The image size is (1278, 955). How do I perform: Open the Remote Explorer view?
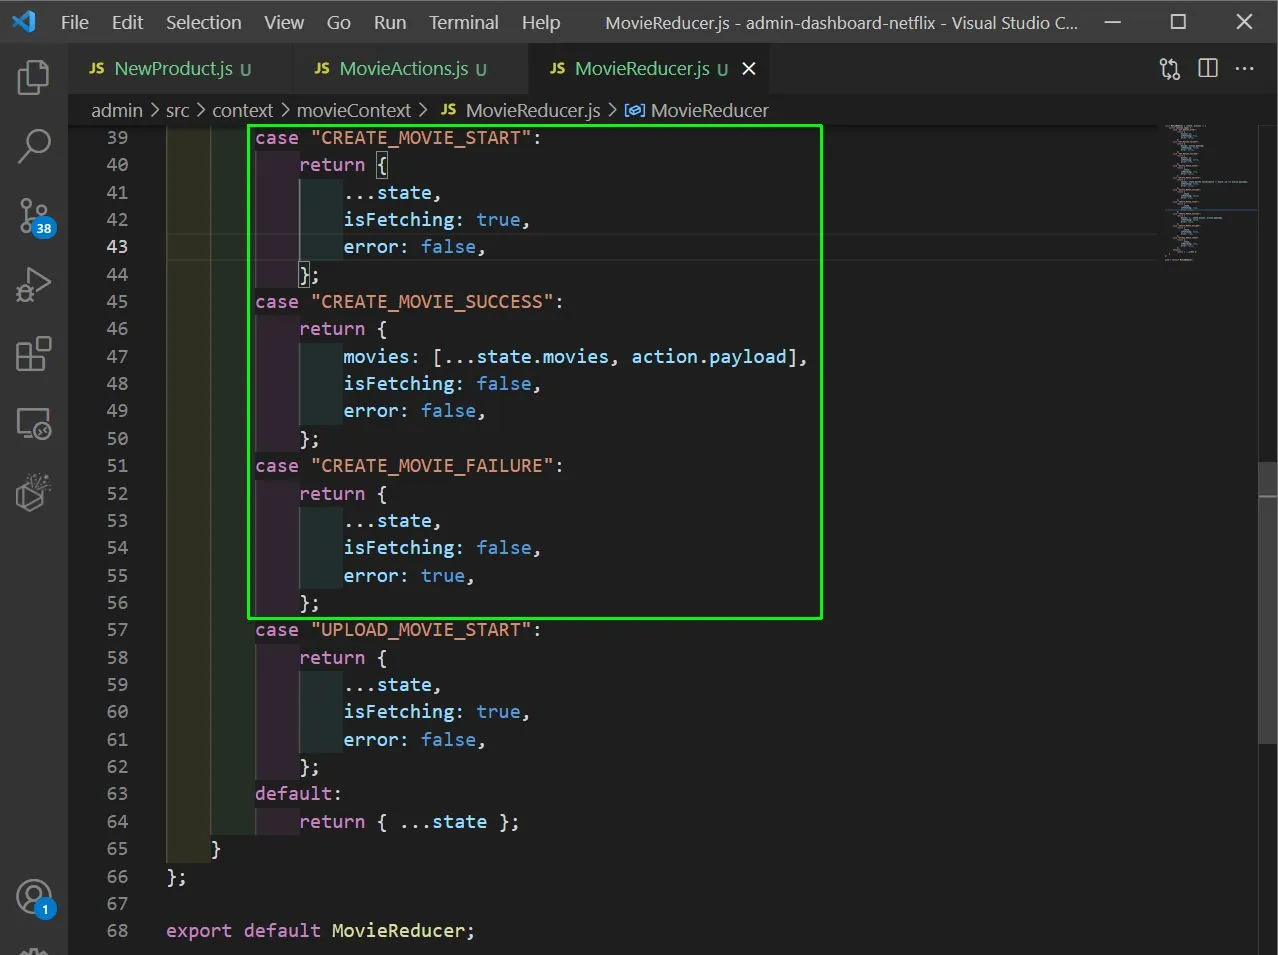coord(33,424)
